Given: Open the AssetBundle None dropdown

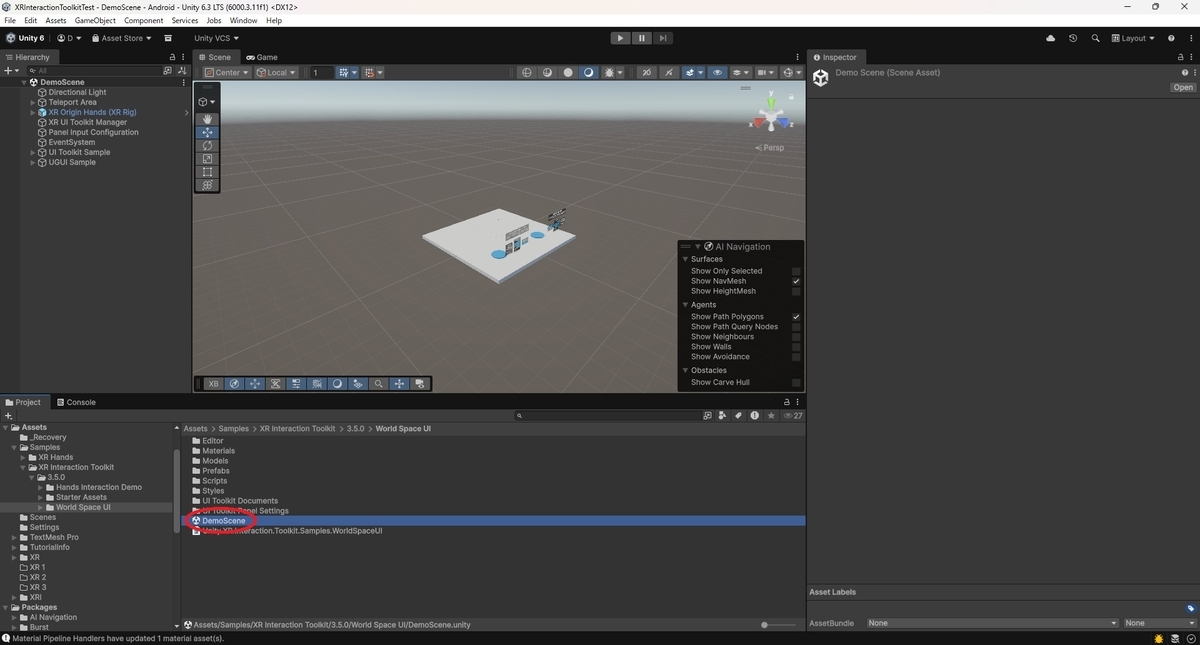Looking at the screenshot, I should [x=992, y=623].
